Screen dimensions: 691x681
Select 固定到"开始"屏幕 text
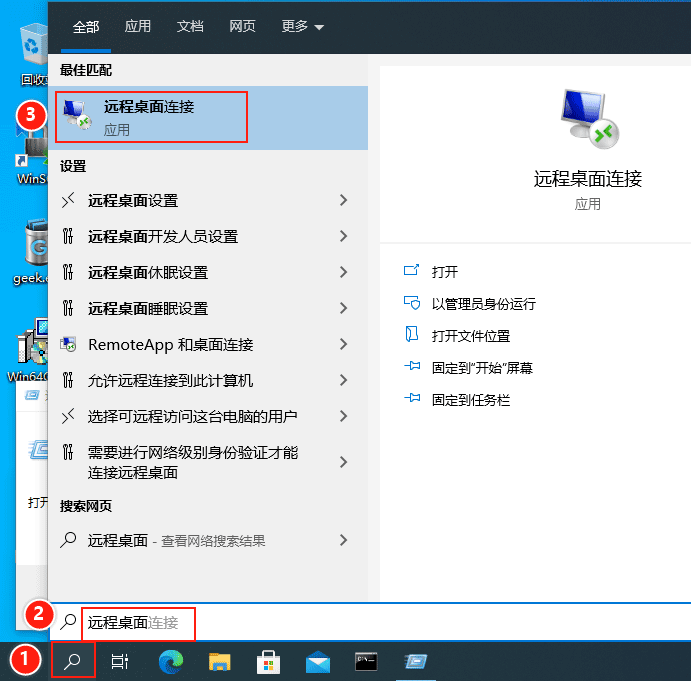coord(482,368)
